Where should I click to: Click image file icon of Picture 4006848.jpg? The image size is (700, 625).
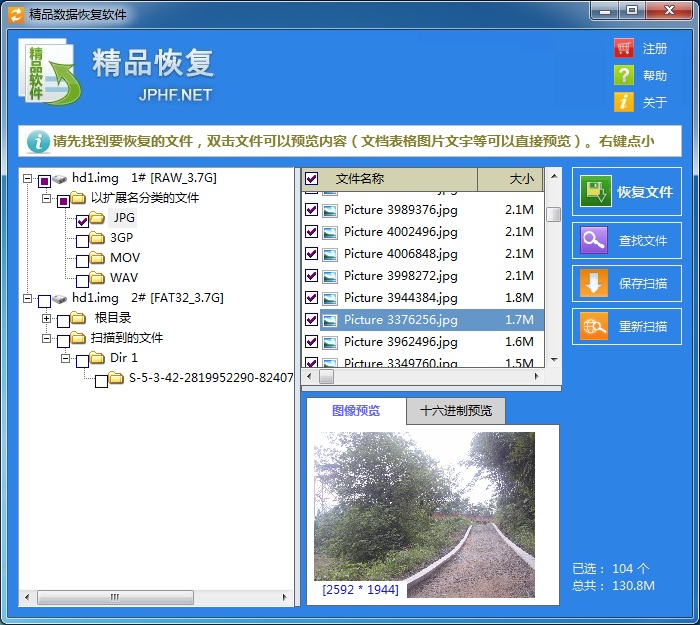(x=330, y=254)
